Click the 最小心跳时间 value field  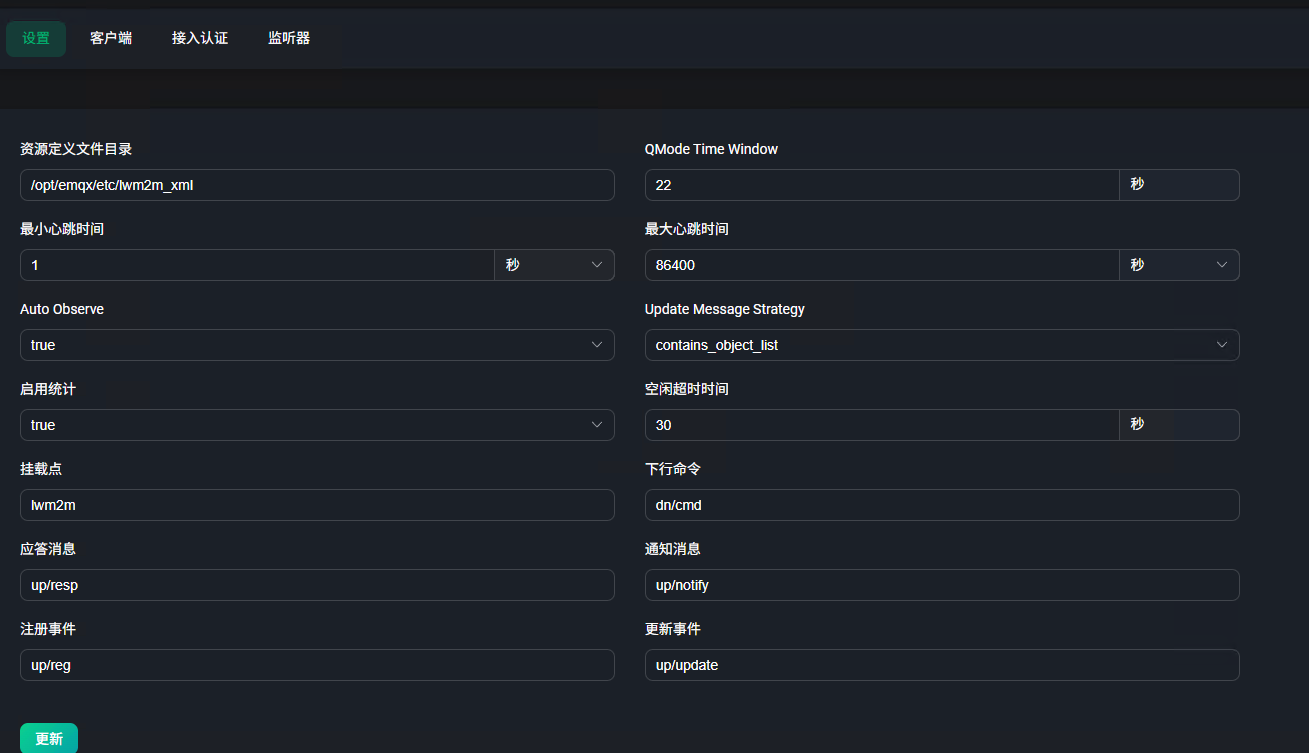click(x=257, y=265)
